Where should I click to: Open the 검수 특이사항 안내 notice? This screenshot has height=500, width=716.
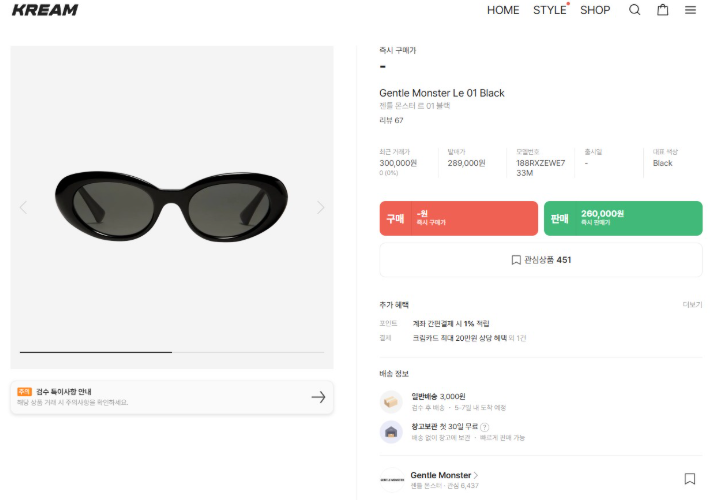click(172, 397)
